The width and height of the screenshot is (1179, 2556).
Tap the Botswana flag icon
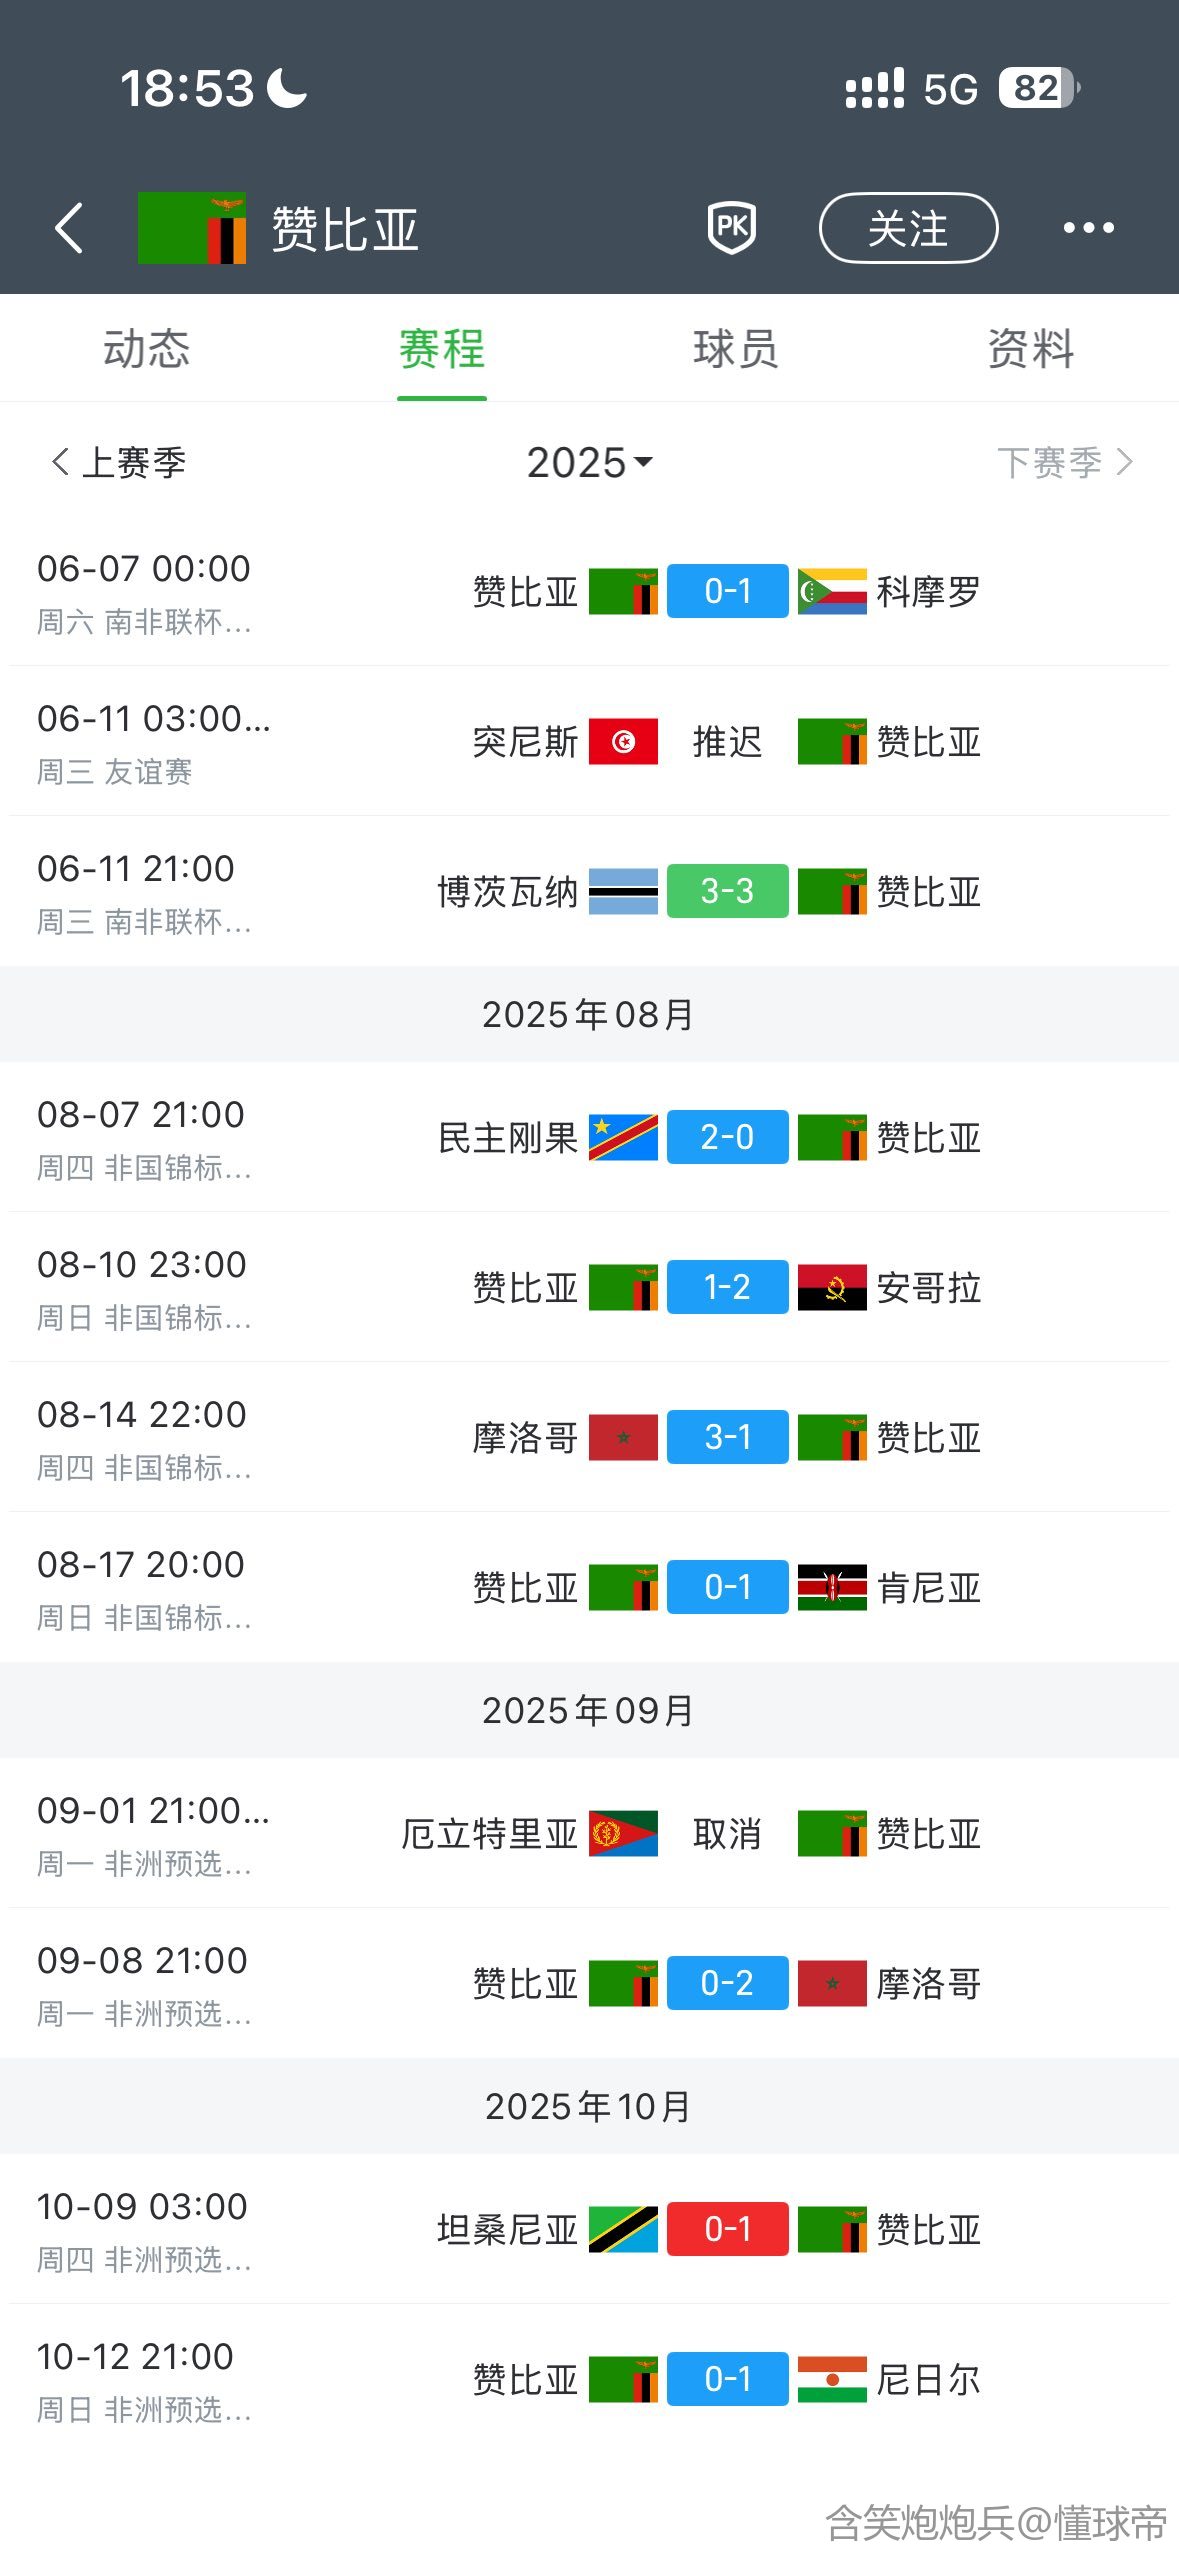[623, 891]
